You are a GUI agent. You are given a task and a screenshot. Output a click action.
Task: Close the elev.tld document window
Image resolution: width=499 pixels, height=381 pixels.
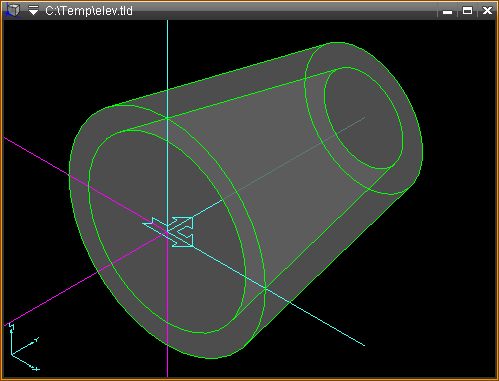point(487,11)
